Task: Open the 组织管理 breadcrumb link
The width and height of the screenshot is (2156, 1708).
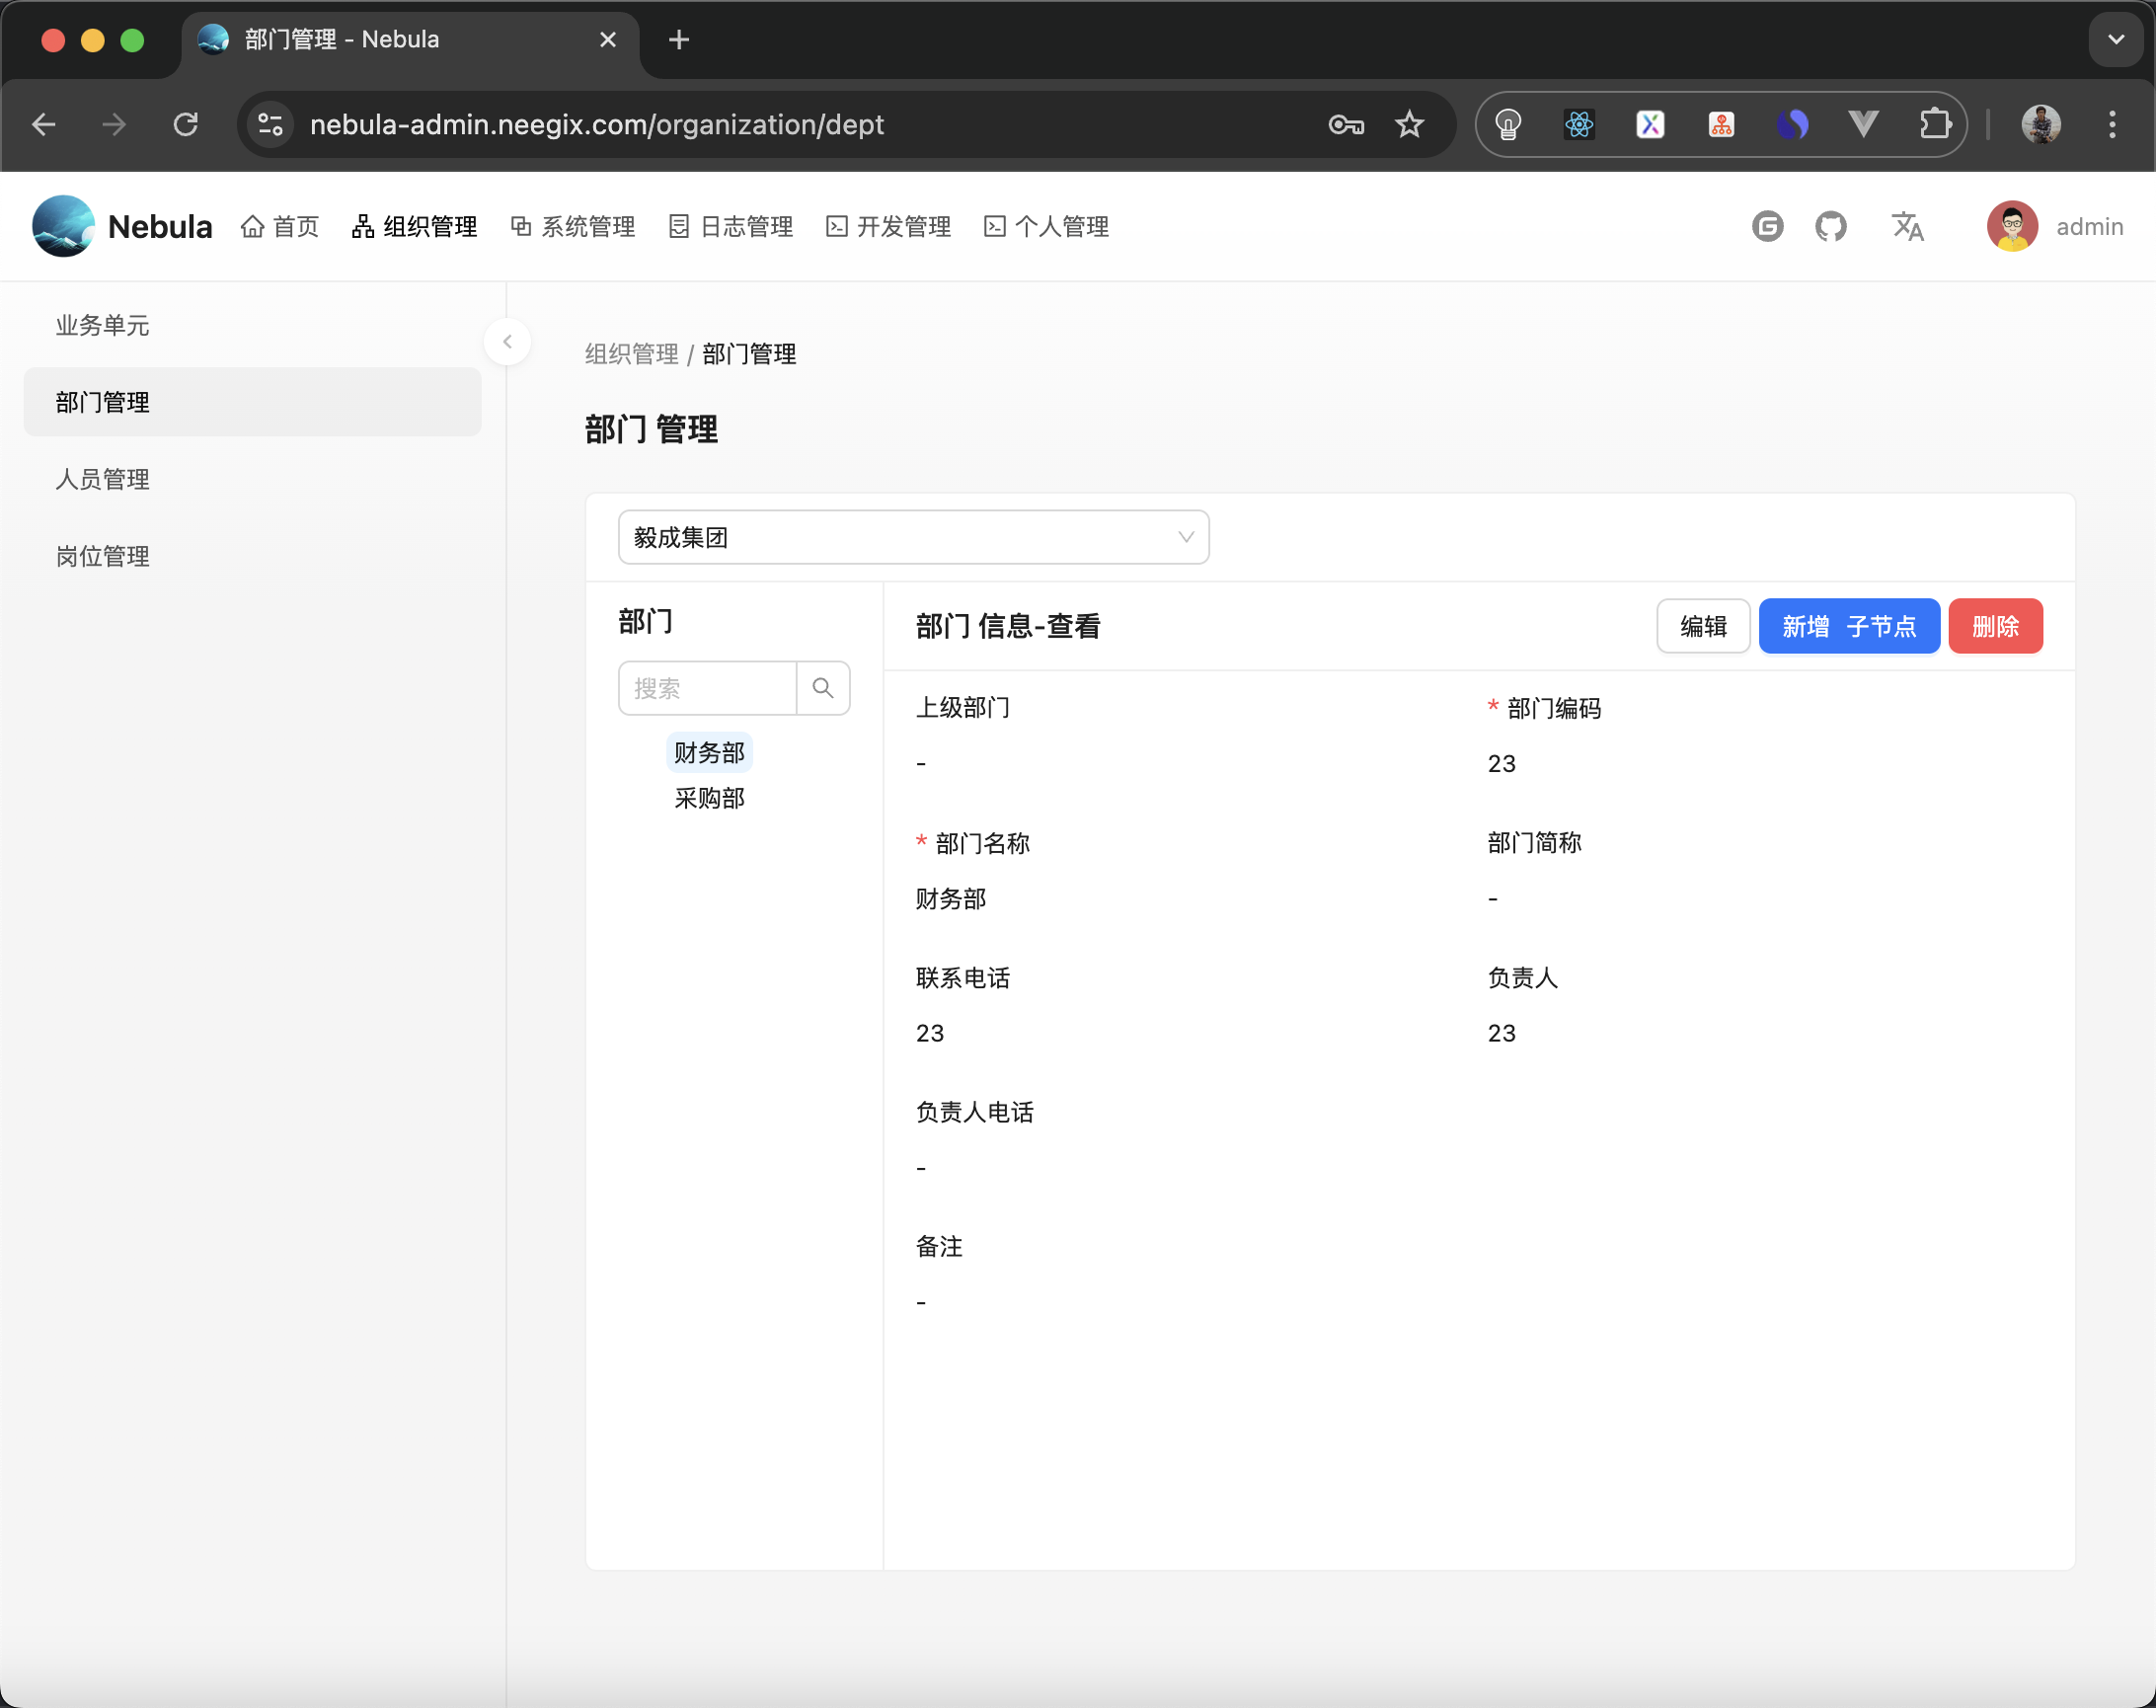Action: (630, 354)
